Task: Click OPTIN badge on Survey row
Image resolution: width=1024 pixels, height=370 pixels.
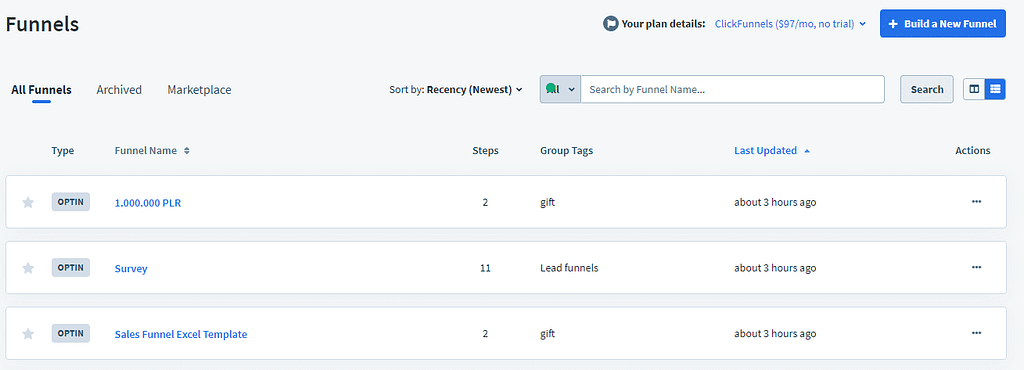Action: 71,267
